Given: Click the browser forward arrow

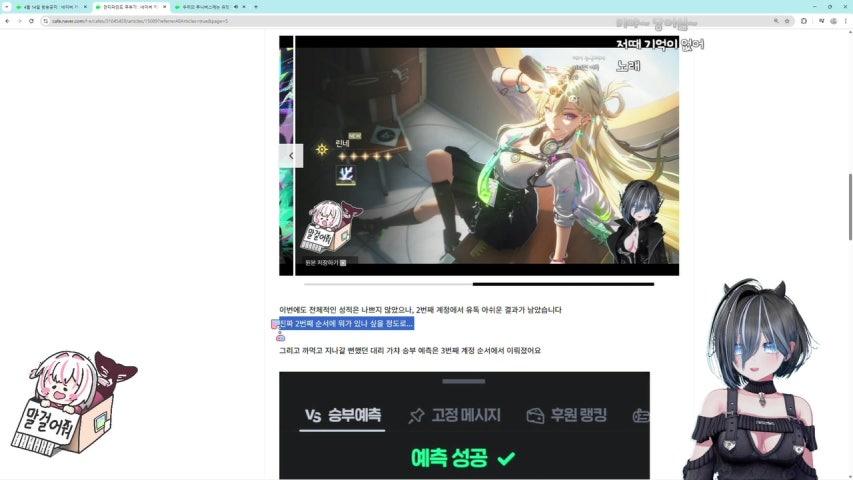Looking at the screenshot, I should pos(19,21).
